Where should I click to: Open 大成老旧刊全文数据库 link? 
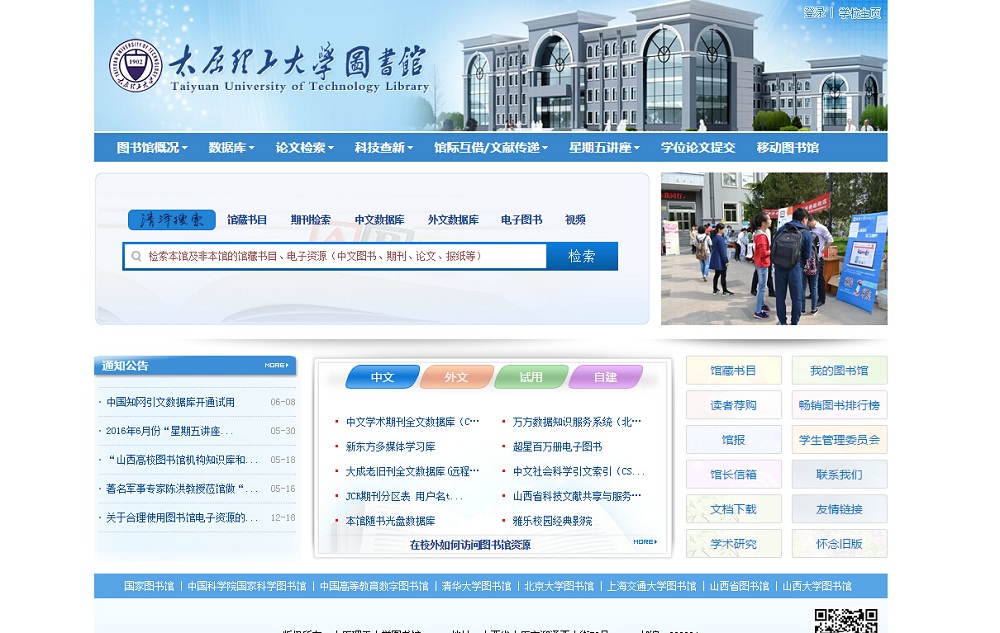(x=412, y=472)
